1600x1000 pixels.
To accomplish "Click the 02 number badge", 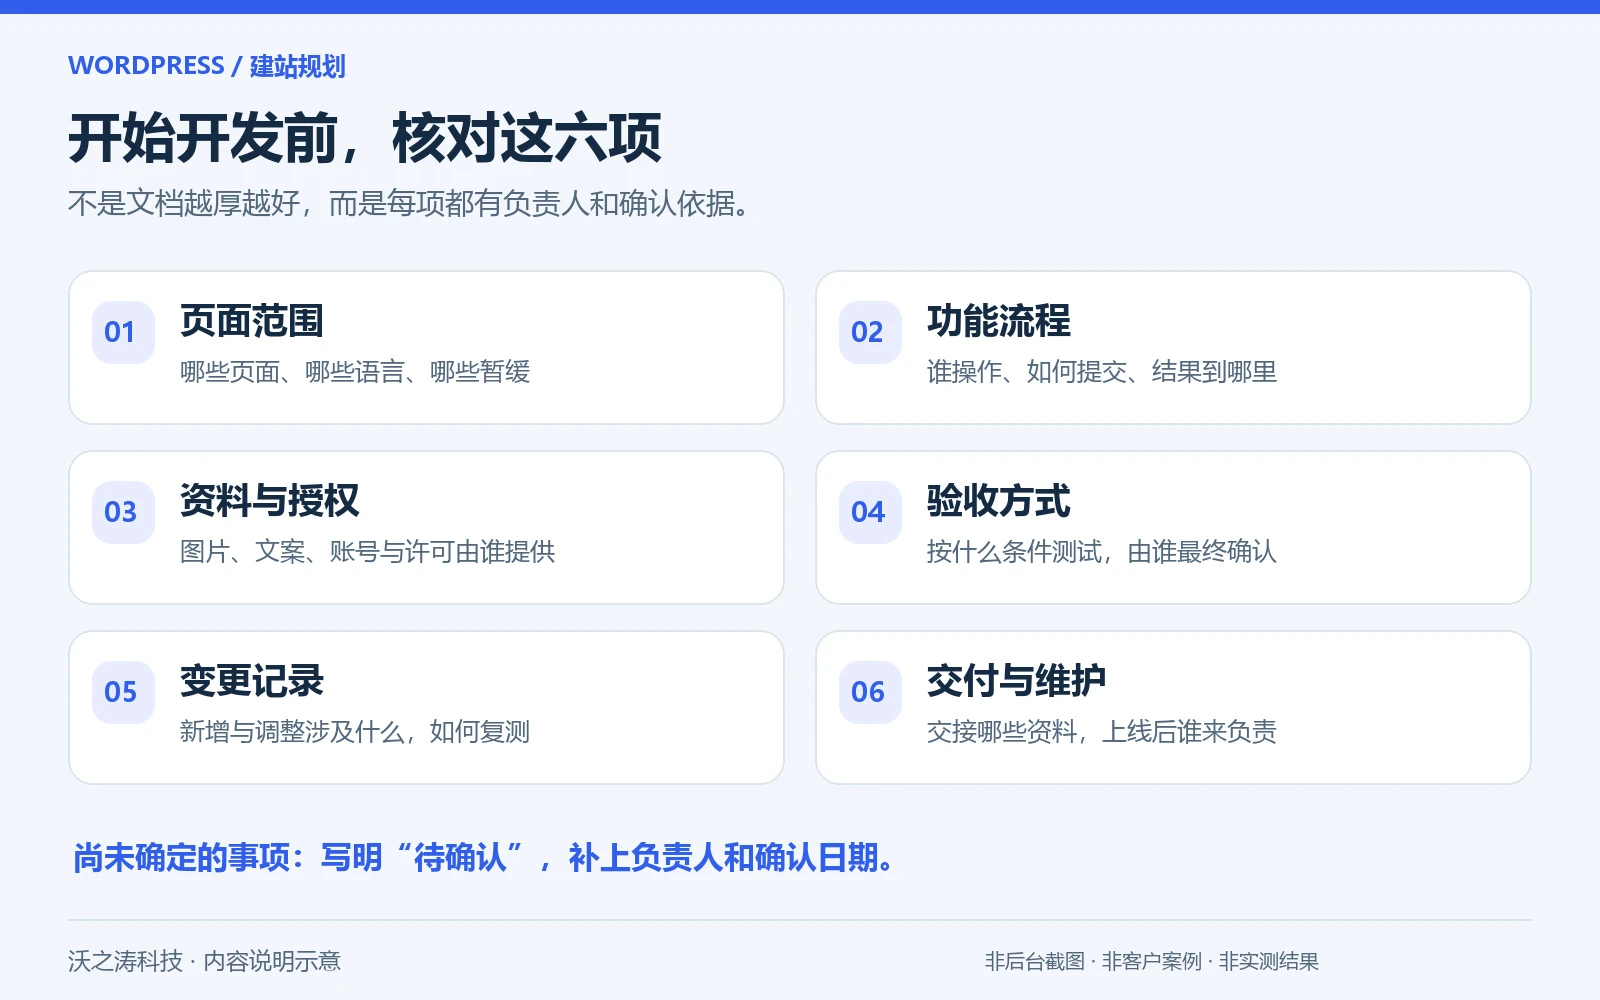I will coord(870,332).
